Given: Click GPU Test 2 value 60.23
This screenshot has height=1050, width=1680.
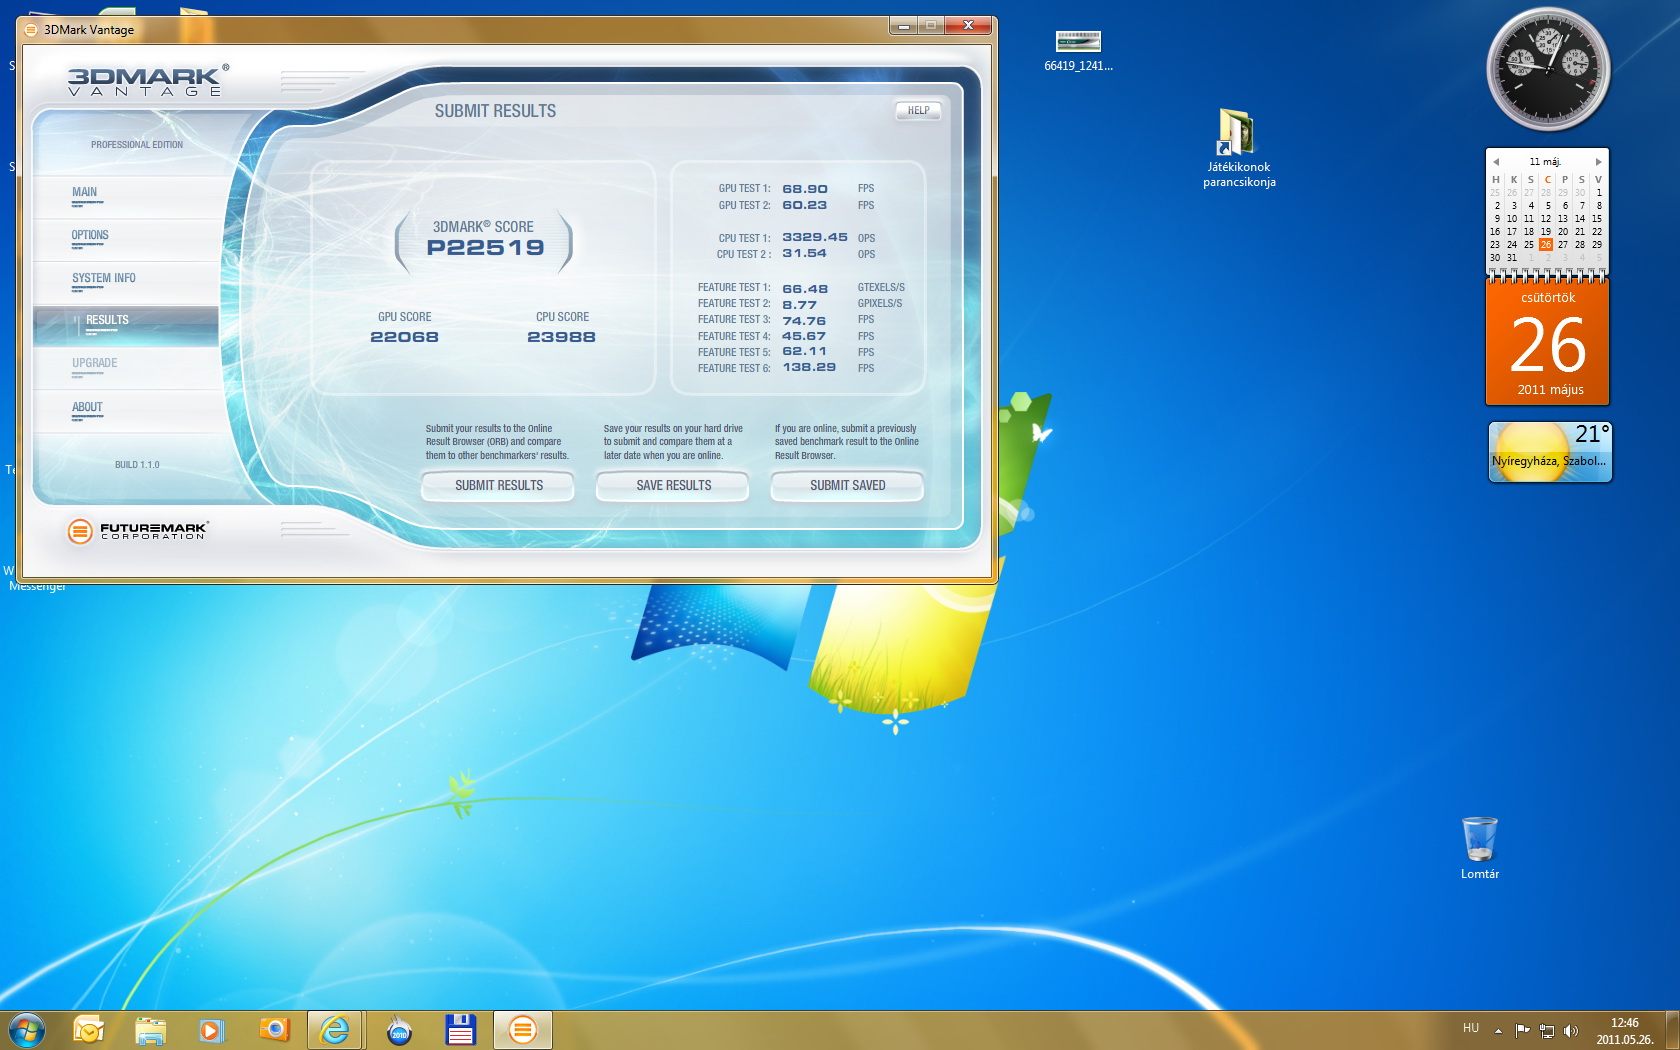Looking at the screenshot, I should (x=805, y=205).
